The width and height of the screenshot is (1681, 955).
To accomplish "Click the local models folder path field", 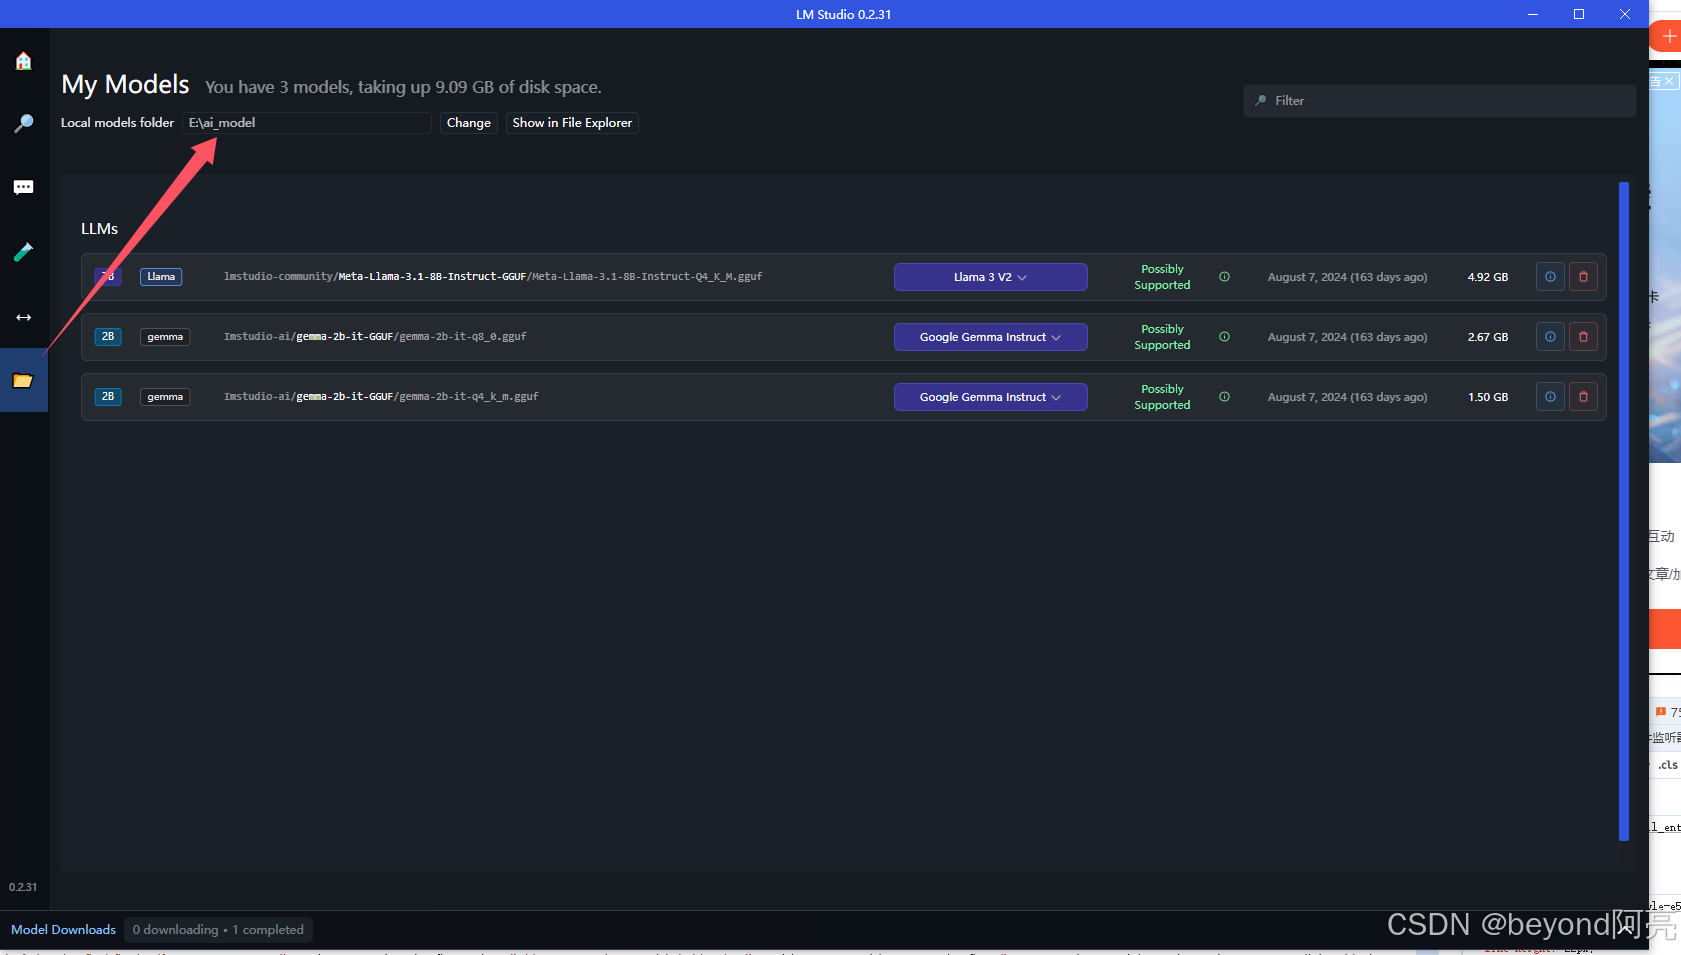I will point(308,123).
